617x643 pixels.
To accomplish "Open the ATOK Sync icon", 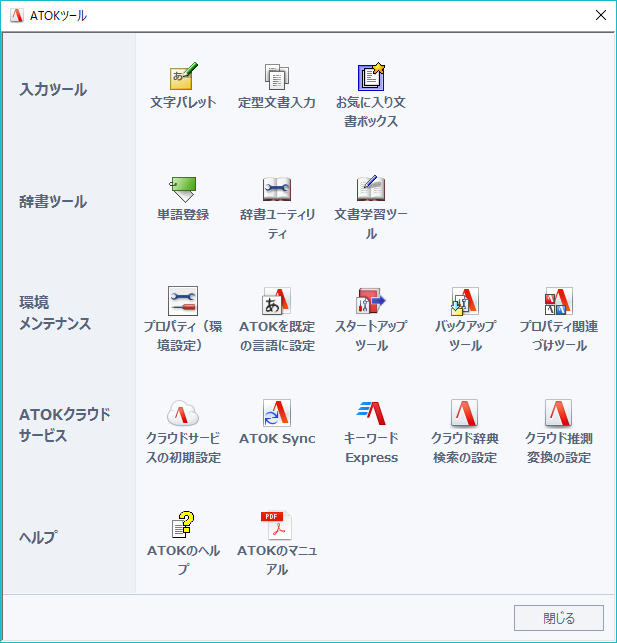I will 277,413.
